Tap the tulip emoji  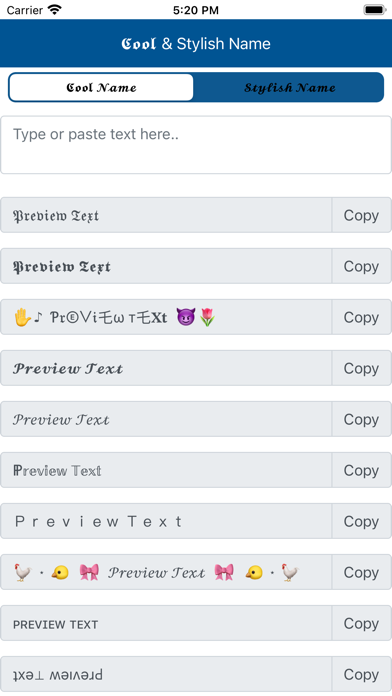coord(207,317)
